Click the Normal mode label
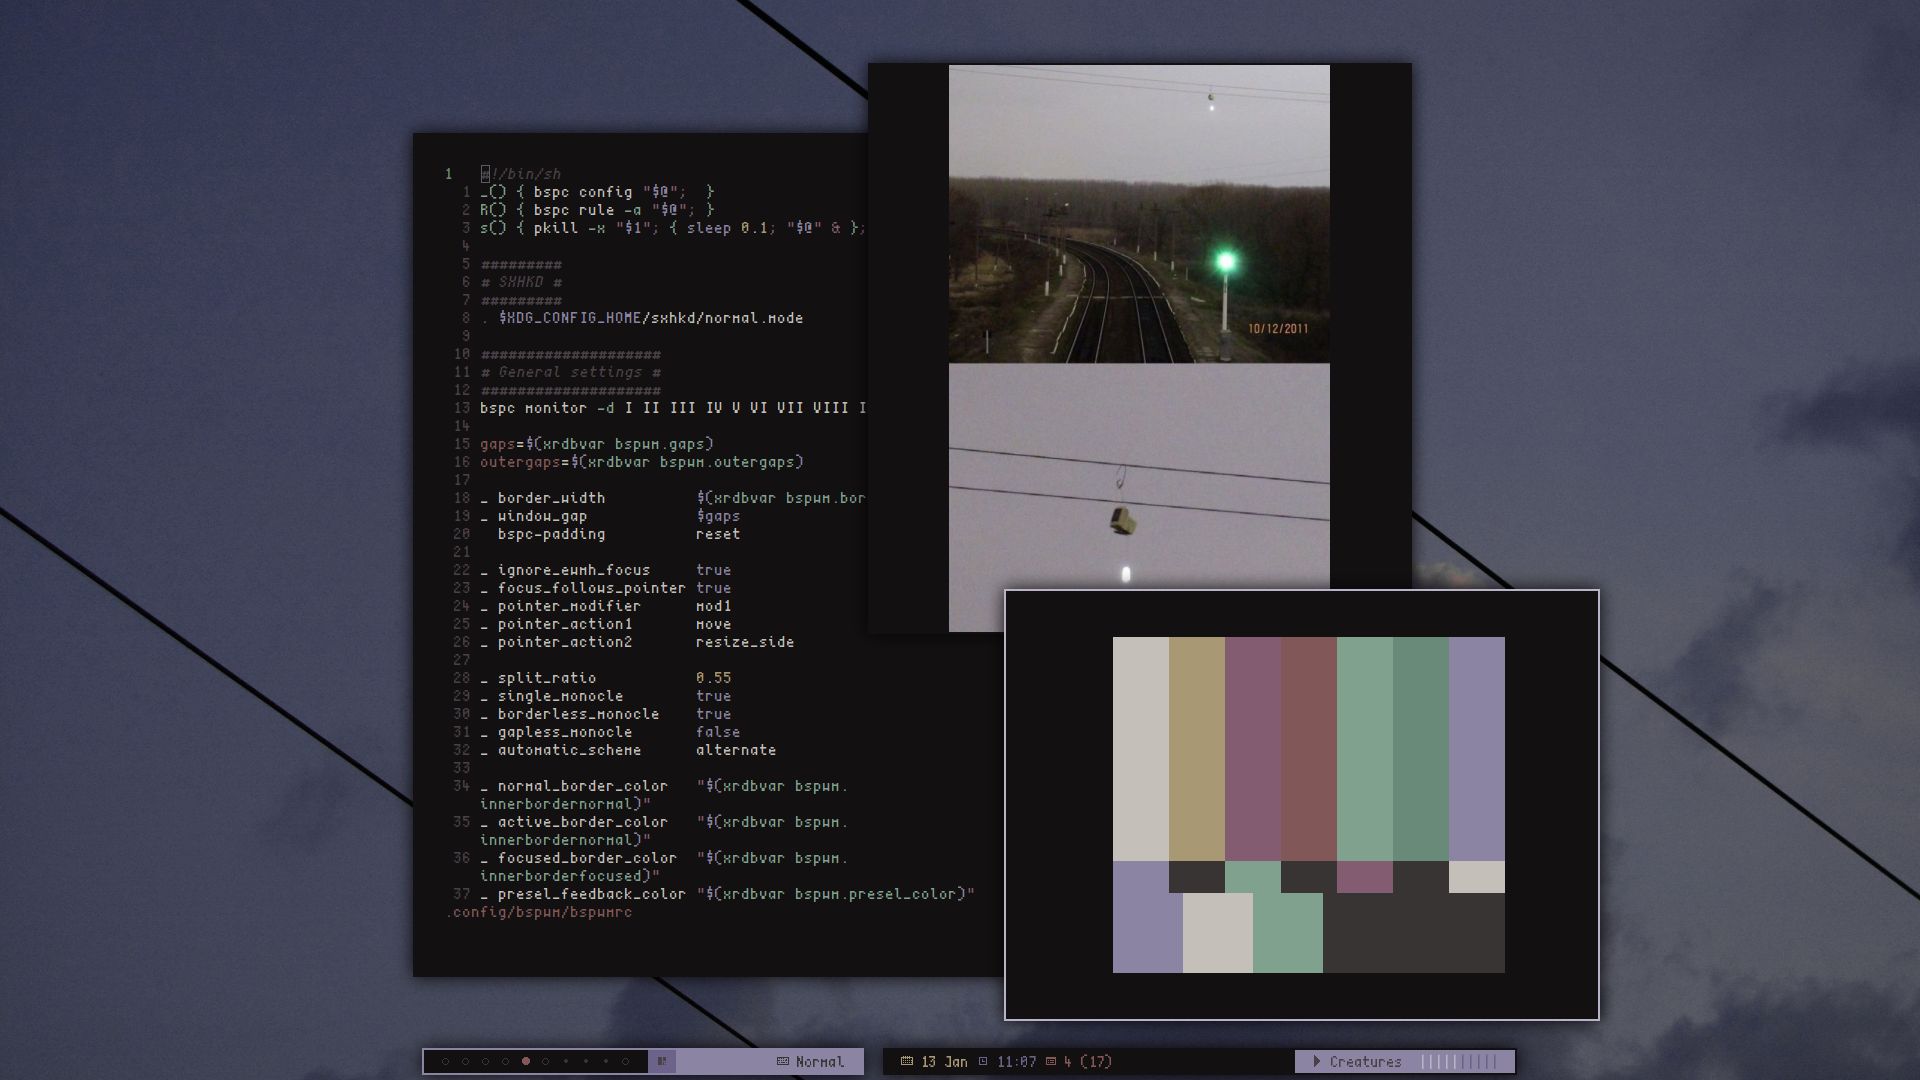The image size is (1920, 1080). click(819, 1062)
